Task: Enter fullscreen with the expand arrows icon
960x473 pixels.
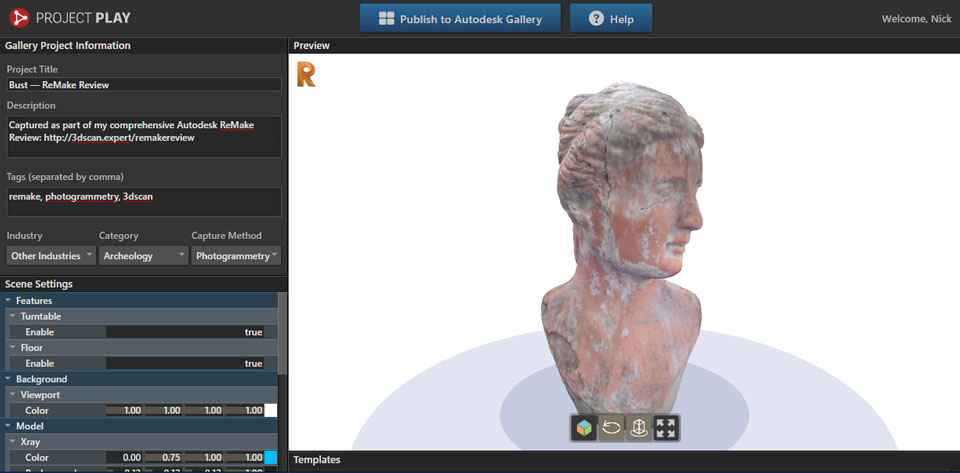Action: [x=666, y=428]
